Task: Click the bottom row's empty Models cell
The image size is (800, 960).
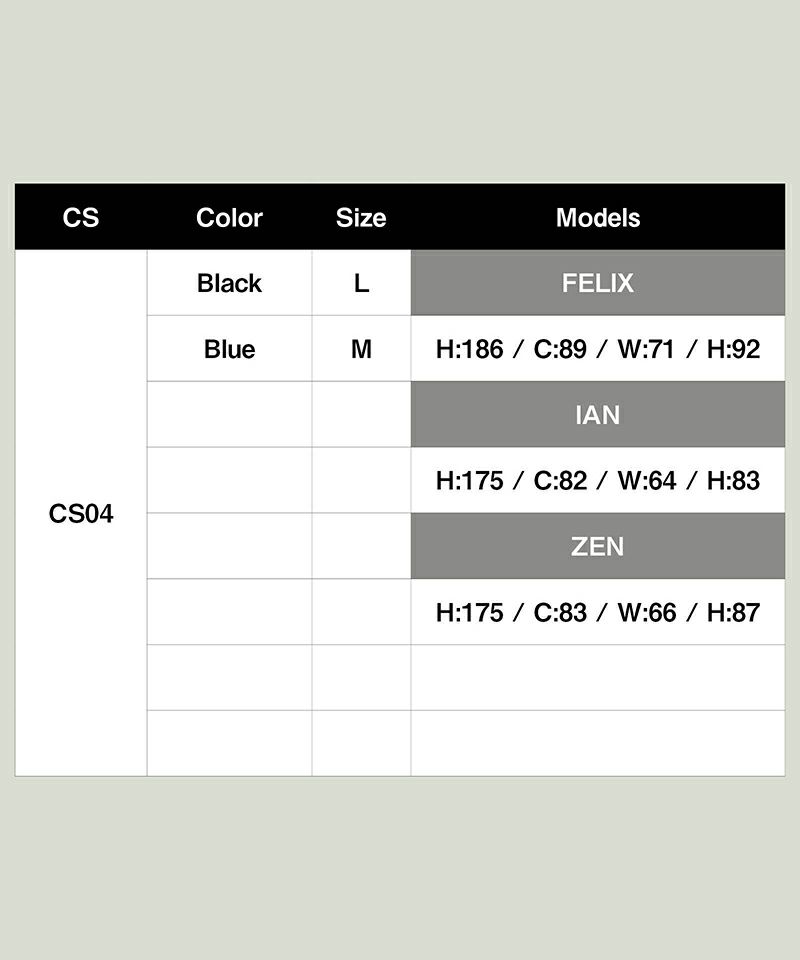Action: 598,743
